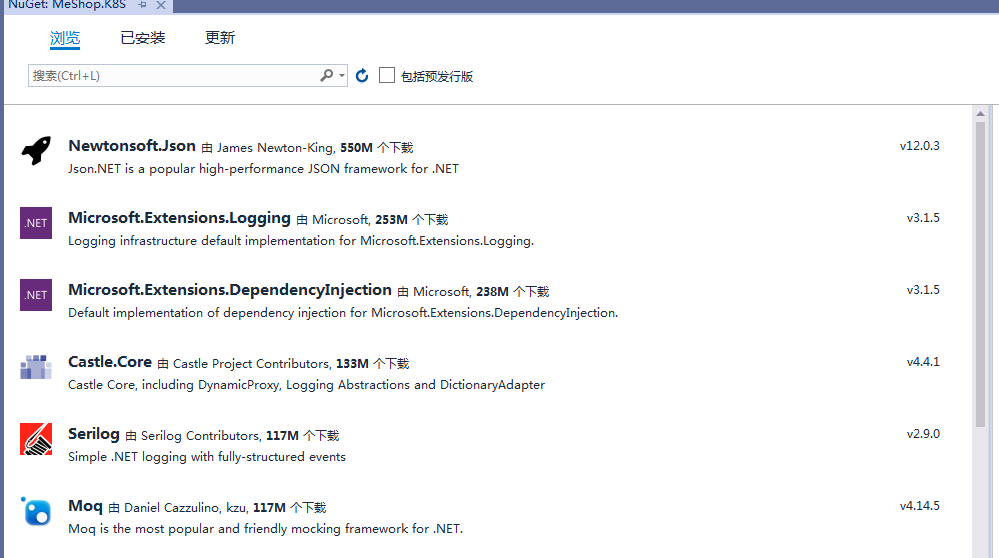Image resolution: width=999 pixels, height=558 pixels.
Task: Select the Microsoft.Extensions.DependencyInjection package title
Action: (x=230, y=290)
